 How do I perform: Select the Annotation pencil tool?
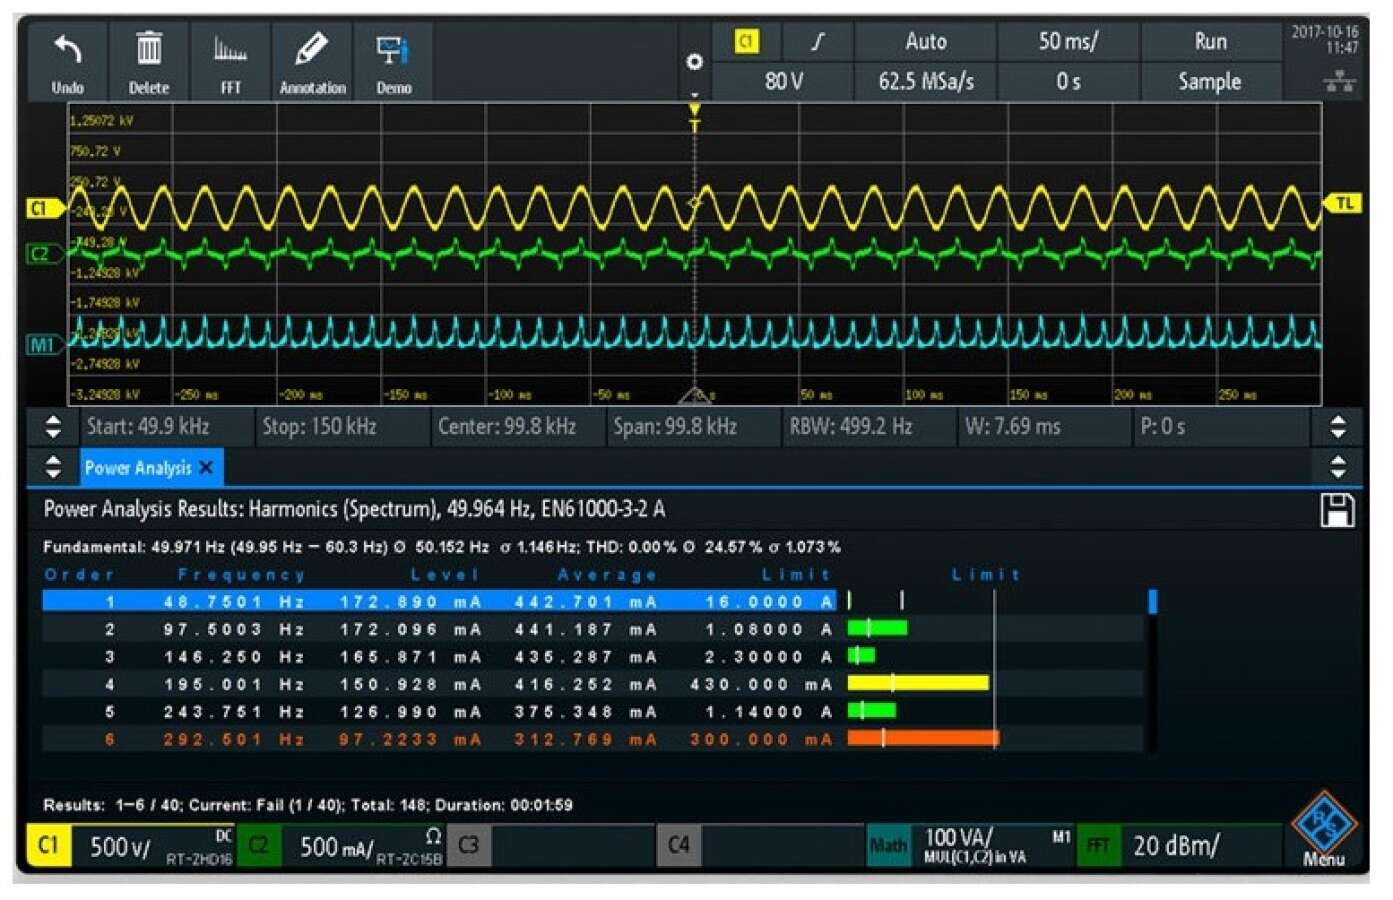[x=312, y=48]
